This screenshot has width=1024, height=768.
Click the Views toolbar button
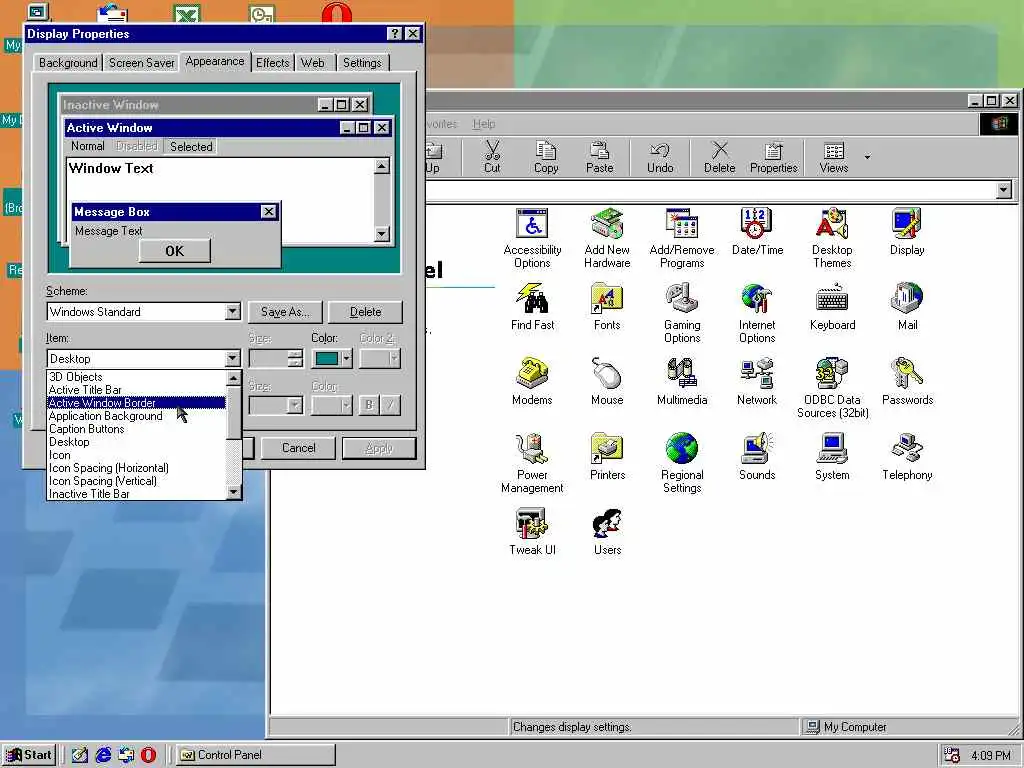coord(834,157)
